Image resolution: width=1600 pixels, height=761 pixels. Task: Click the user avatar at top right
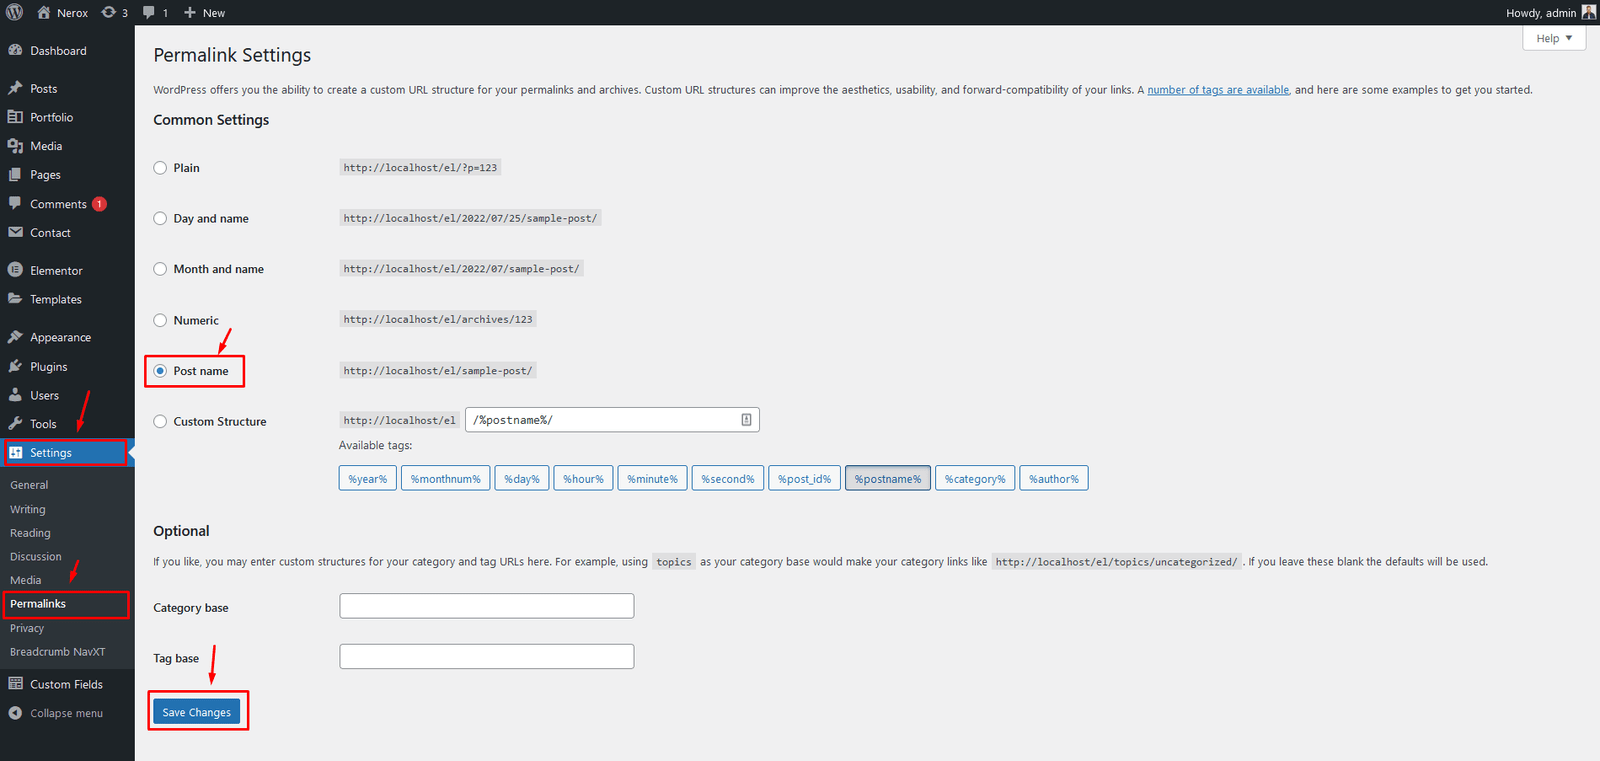tap(1588, 12)
